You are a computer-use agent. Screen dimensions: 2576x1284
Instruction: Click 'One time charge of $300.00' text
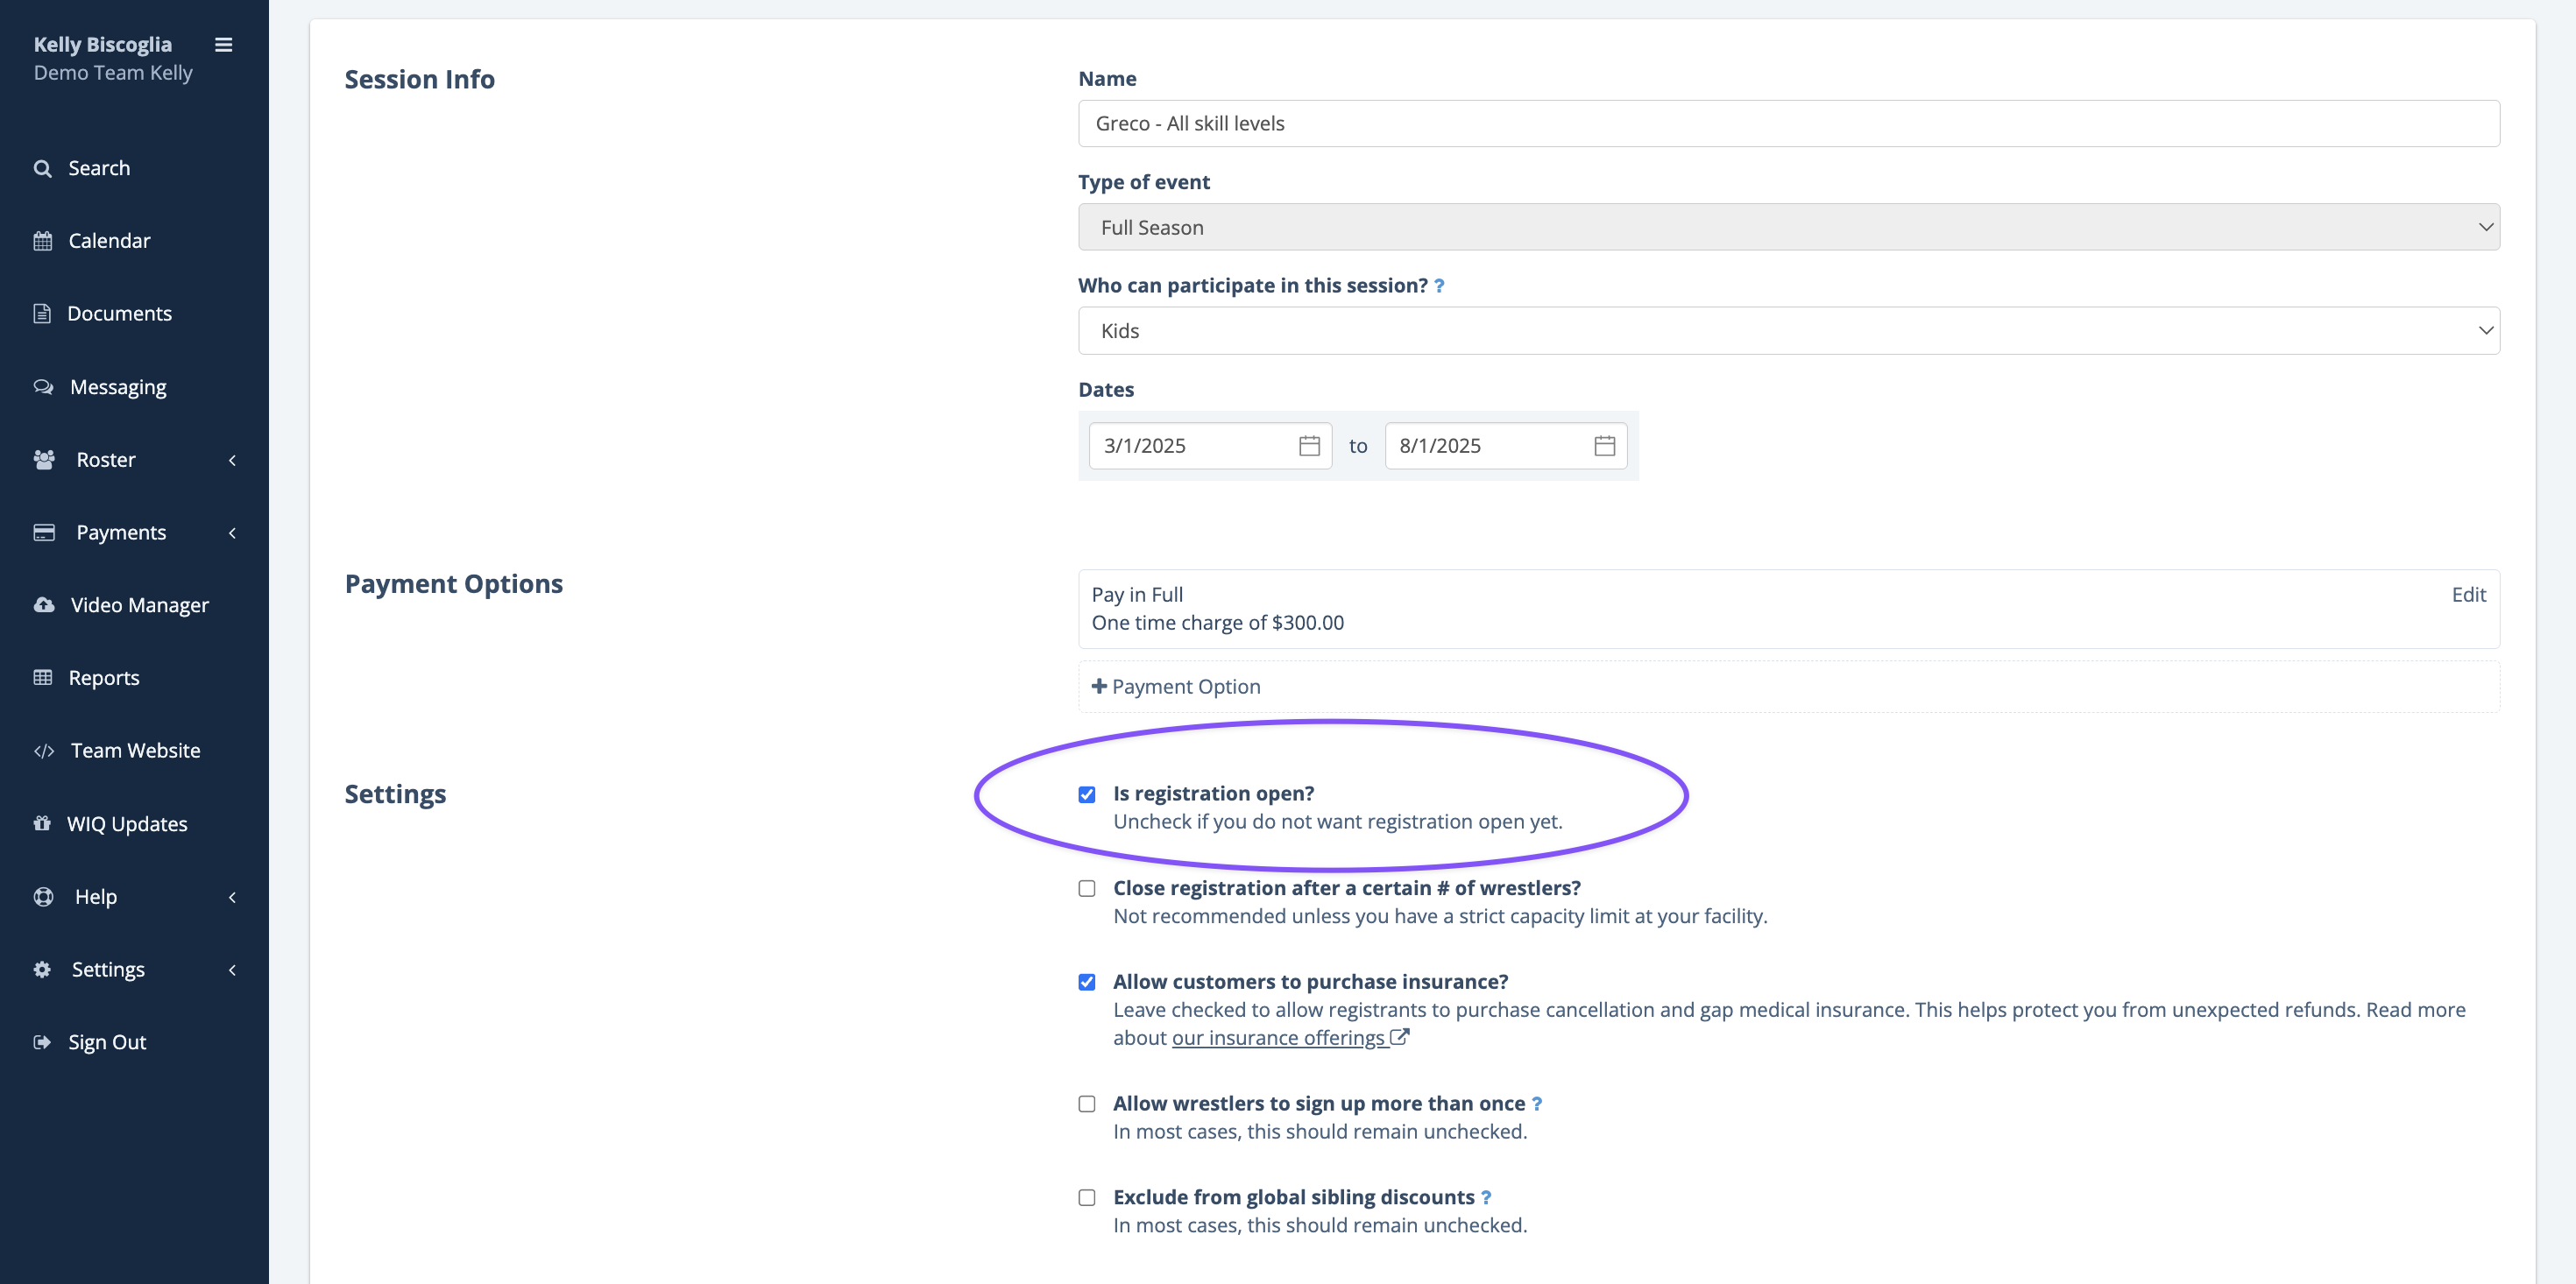[1217, 623]
